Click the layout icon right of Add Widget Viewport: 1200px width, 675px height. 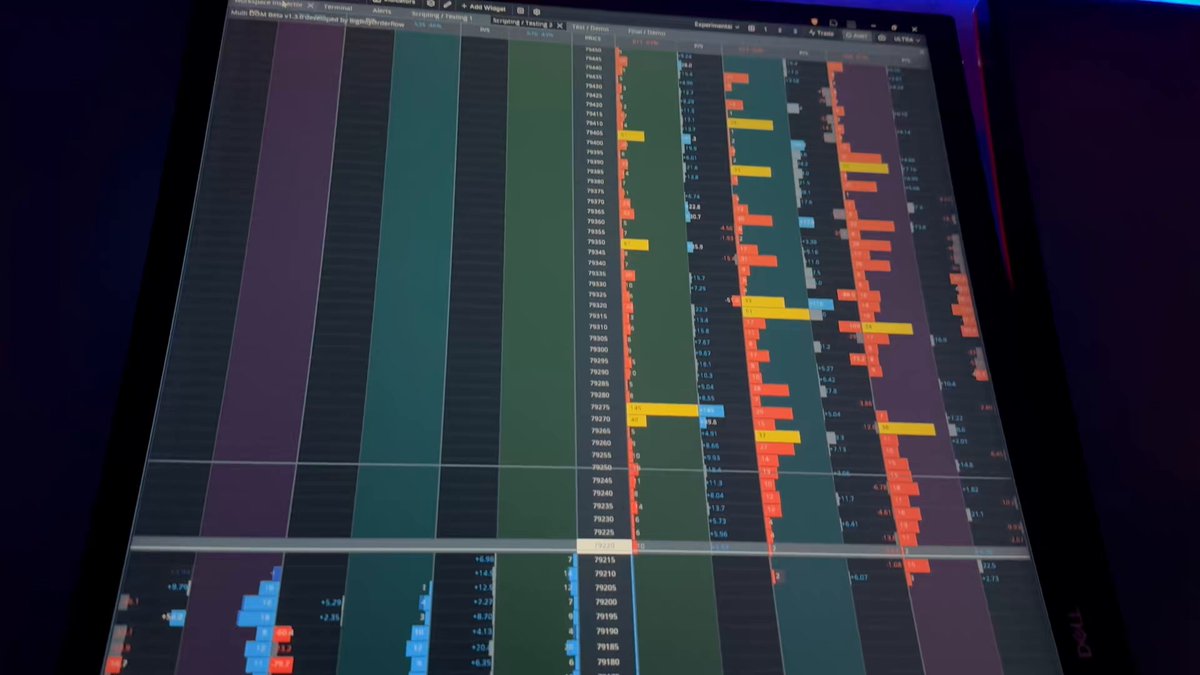[x=520, y=10]
